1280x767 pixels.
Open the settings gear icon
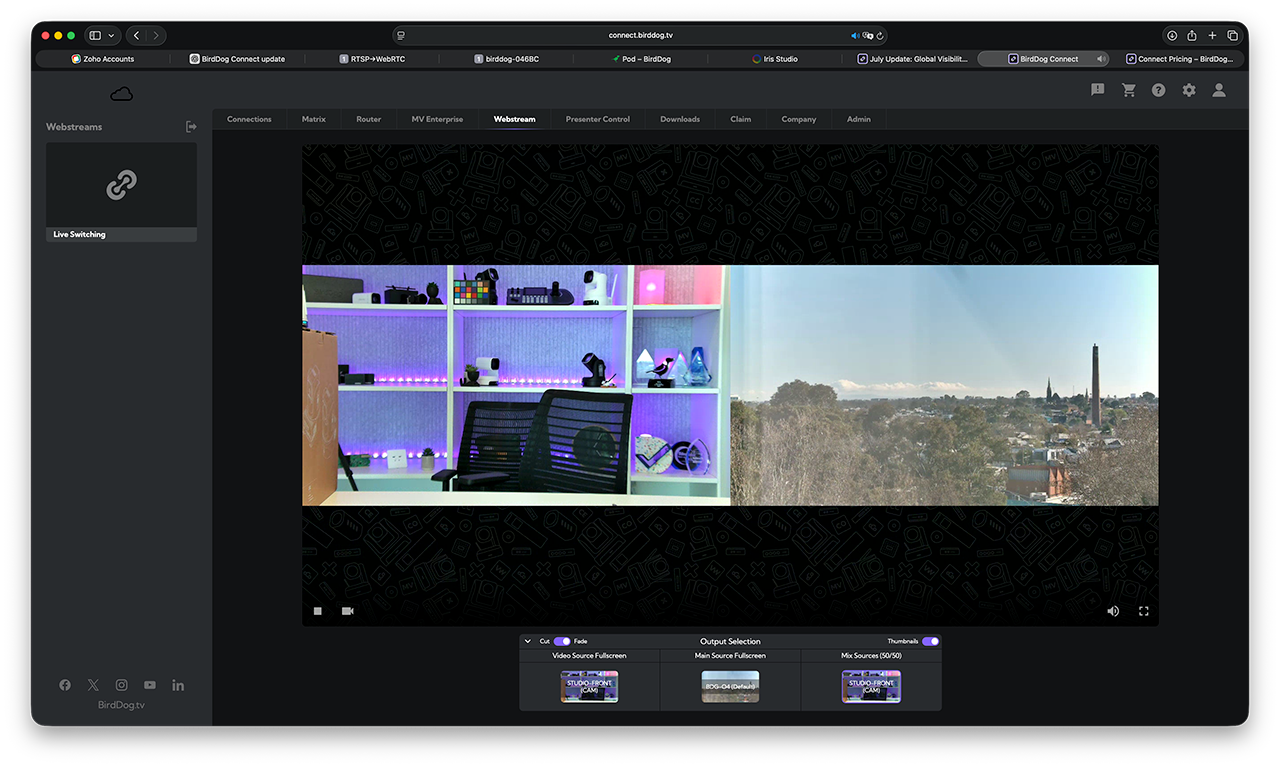[x=1188, y=90]
